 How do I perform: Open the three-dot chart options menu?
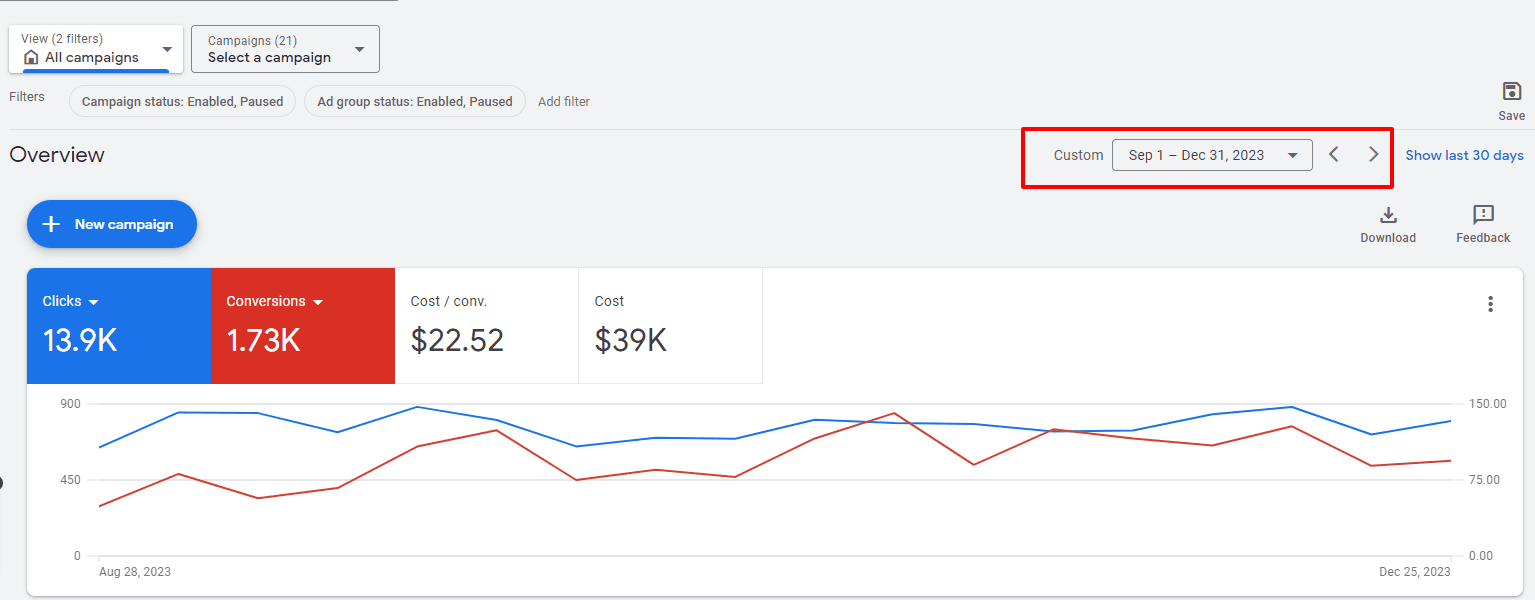(x=1490, y=304)
